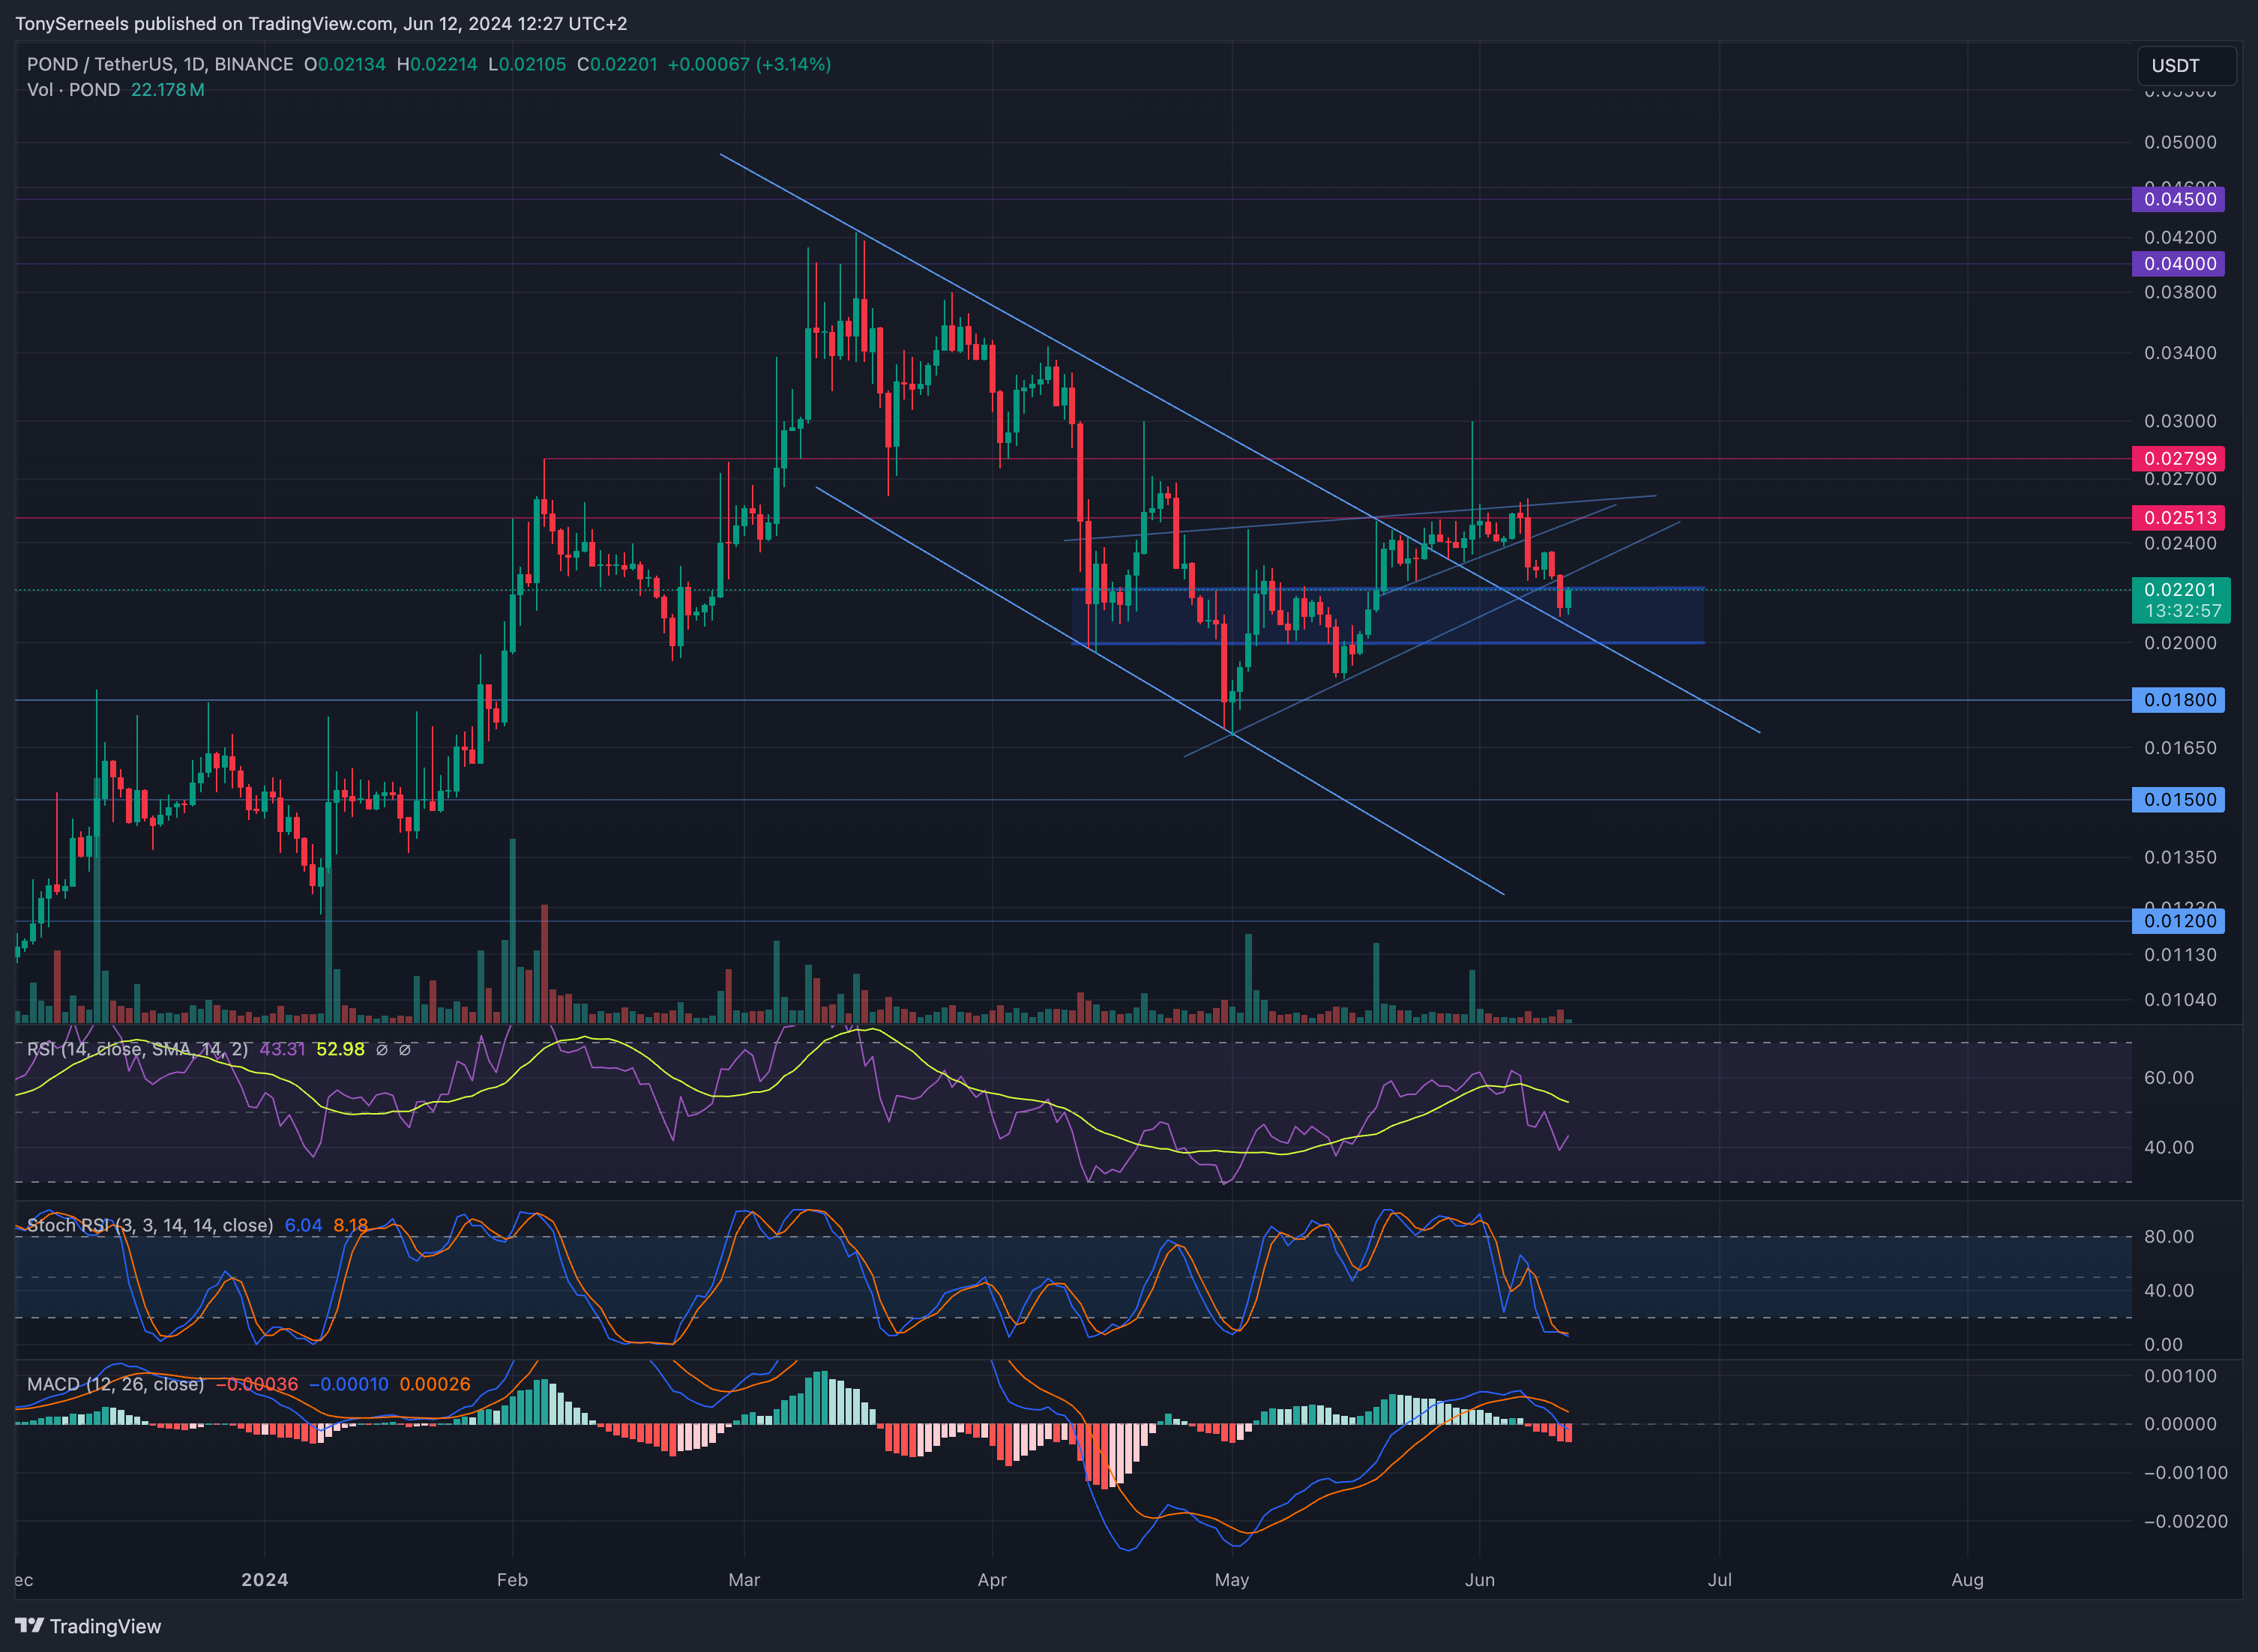Click the Stoch RSI K value 6.04
Screen dimensions: 2258x1652
click(x=303, y=1226)
